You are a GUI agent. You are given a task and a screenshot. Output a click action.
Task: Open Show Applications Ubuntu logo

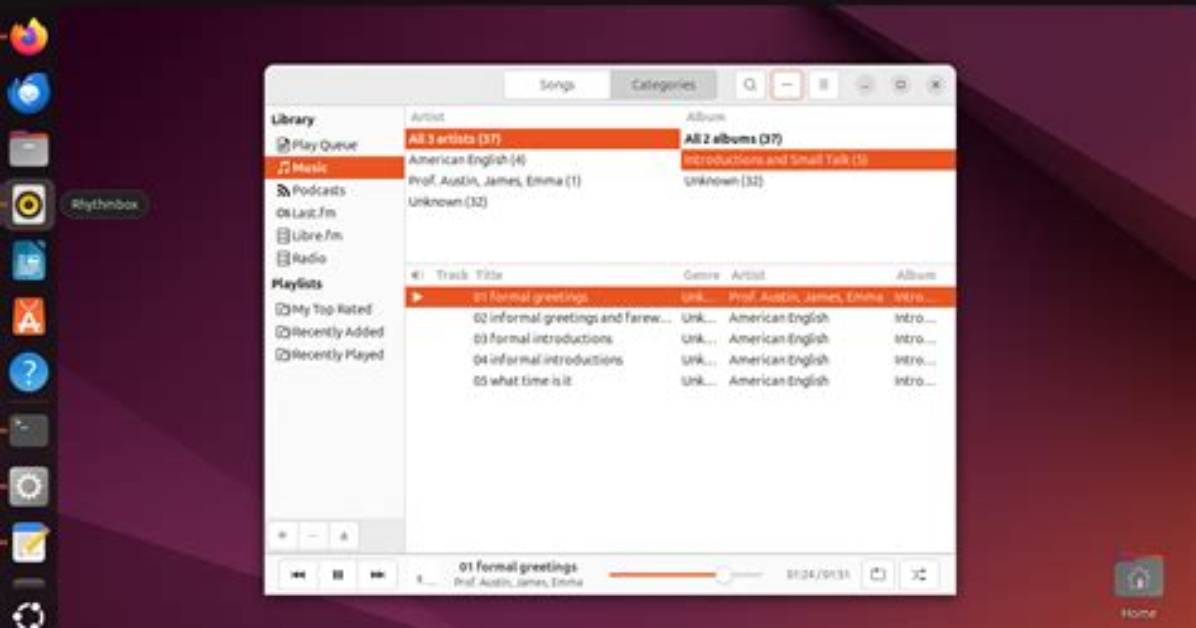tap(28, 614)
